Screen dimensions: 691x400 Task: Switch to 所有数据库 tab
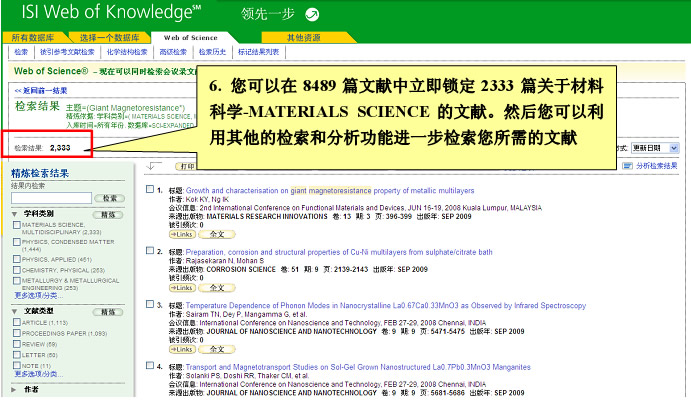point(33,38)
